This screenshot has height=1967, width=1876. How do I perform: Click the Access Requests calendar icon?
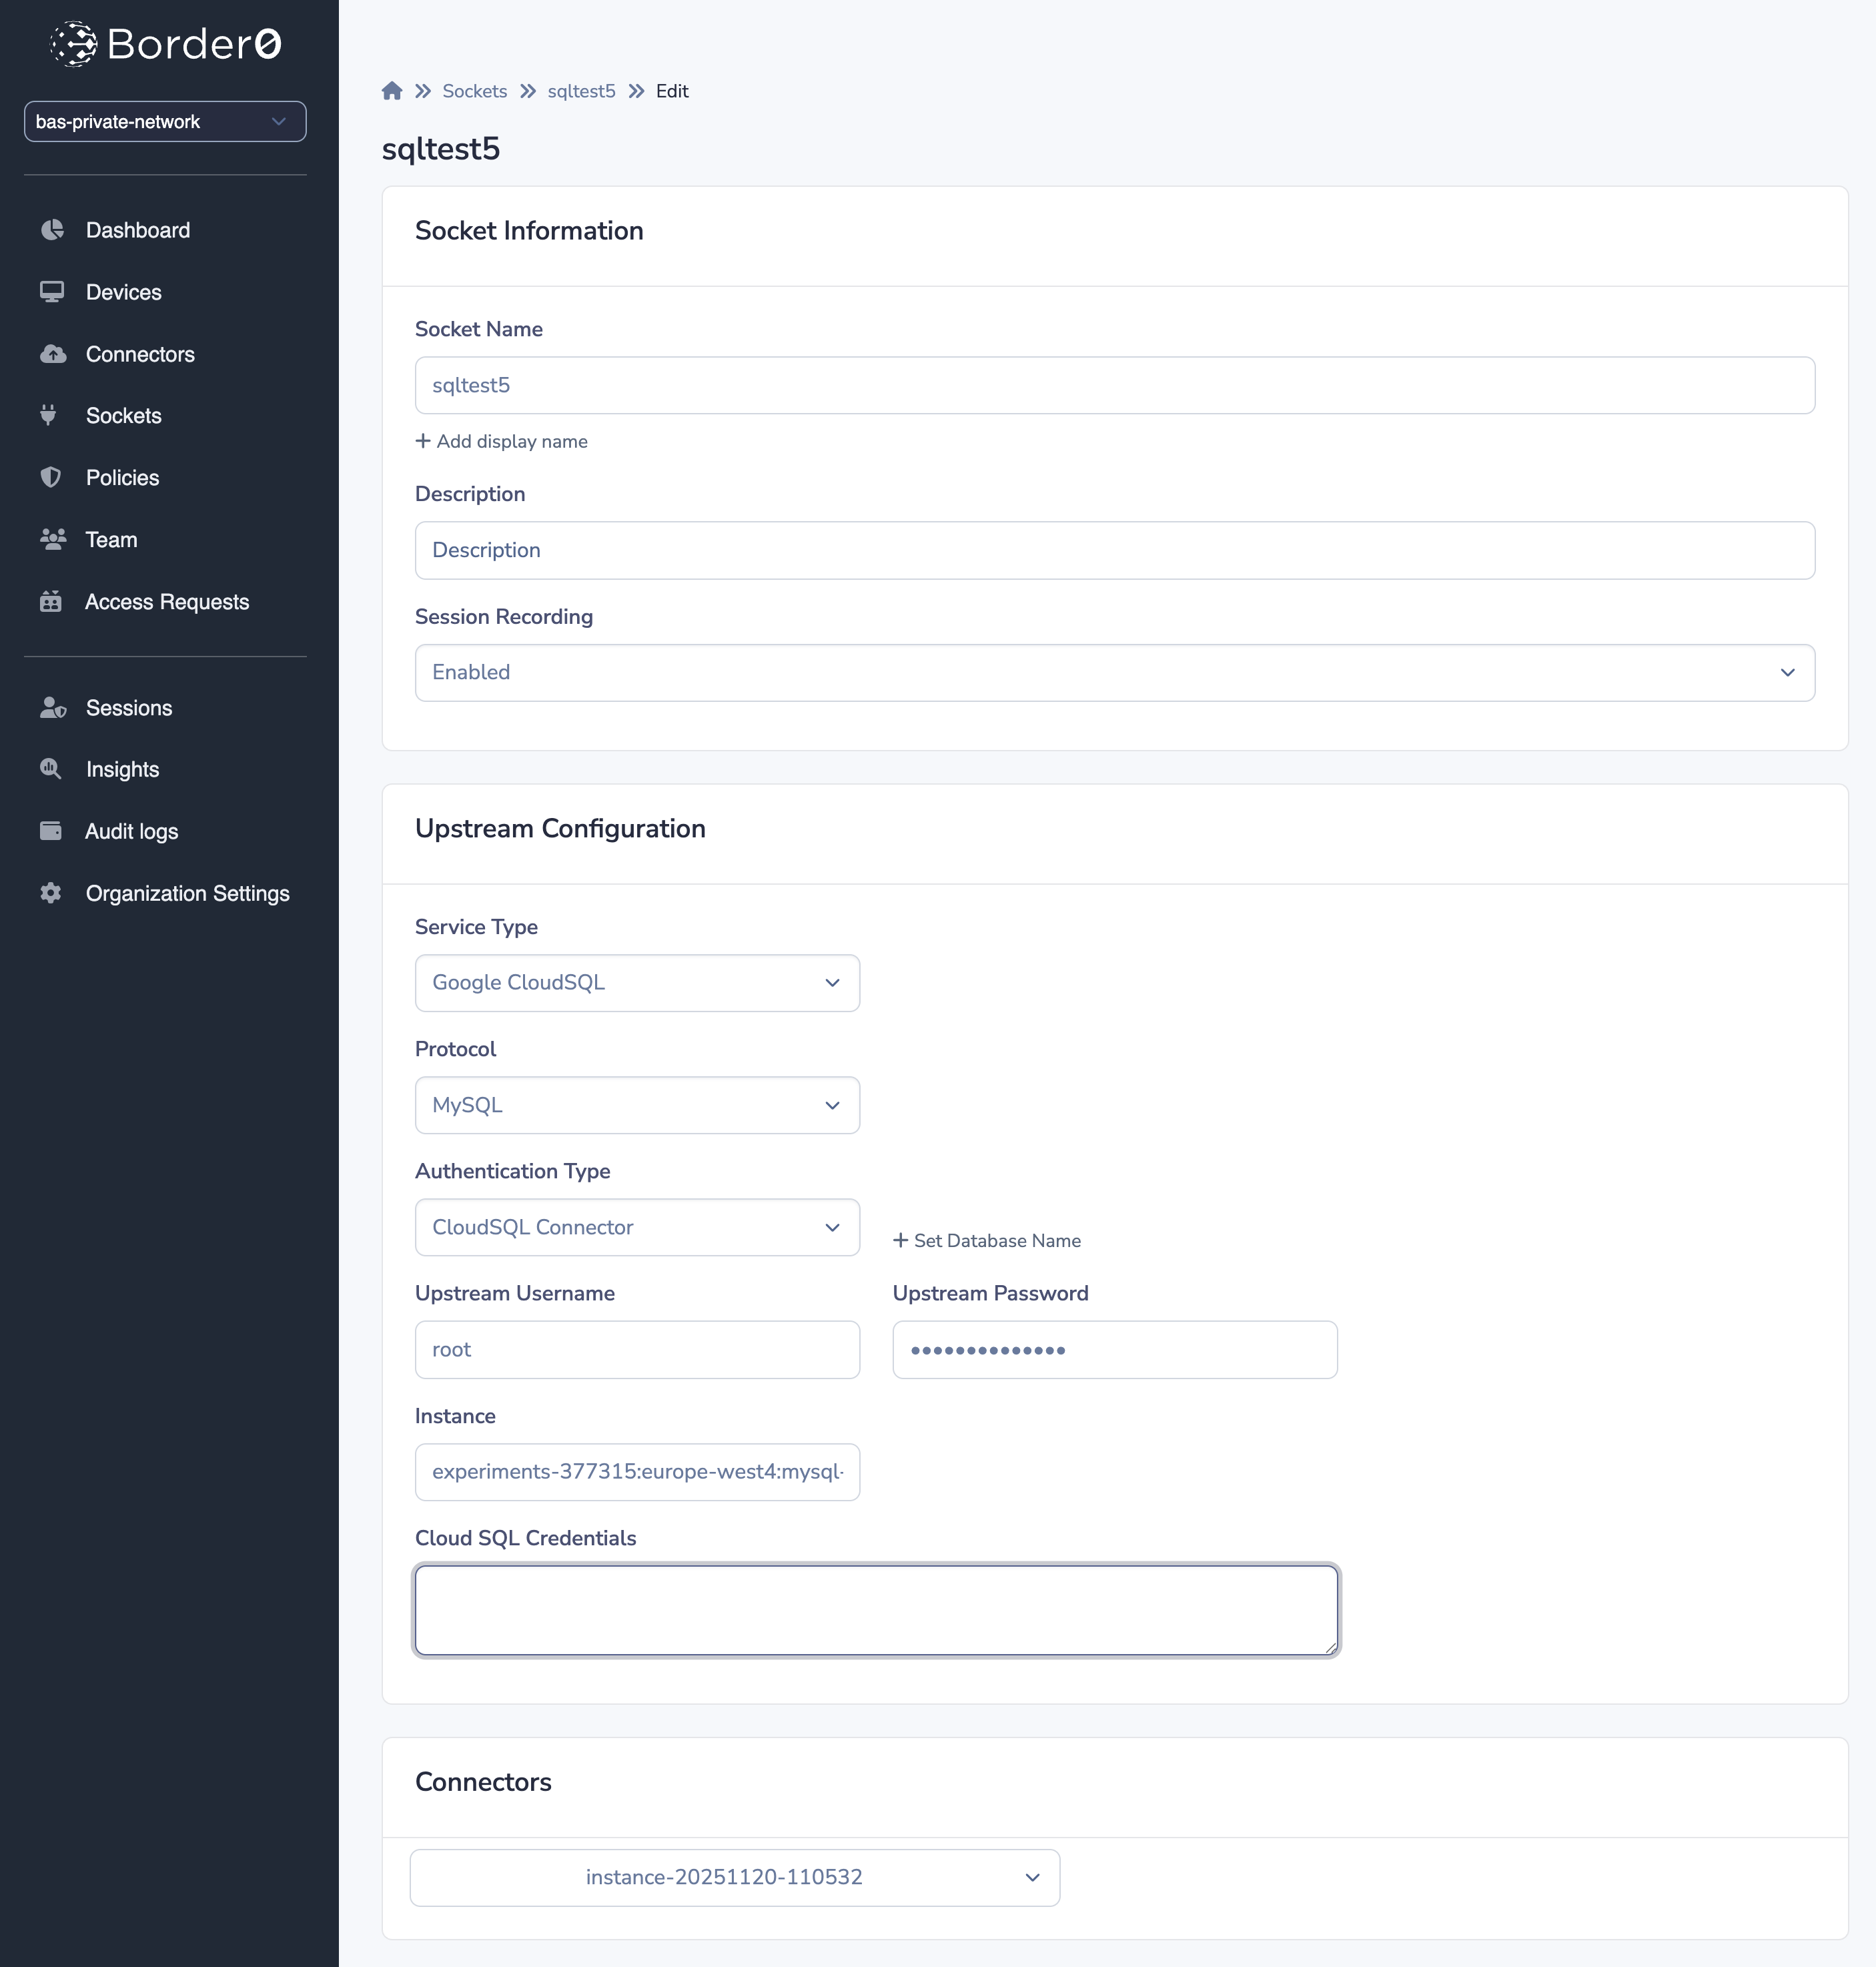pos(50,601)
